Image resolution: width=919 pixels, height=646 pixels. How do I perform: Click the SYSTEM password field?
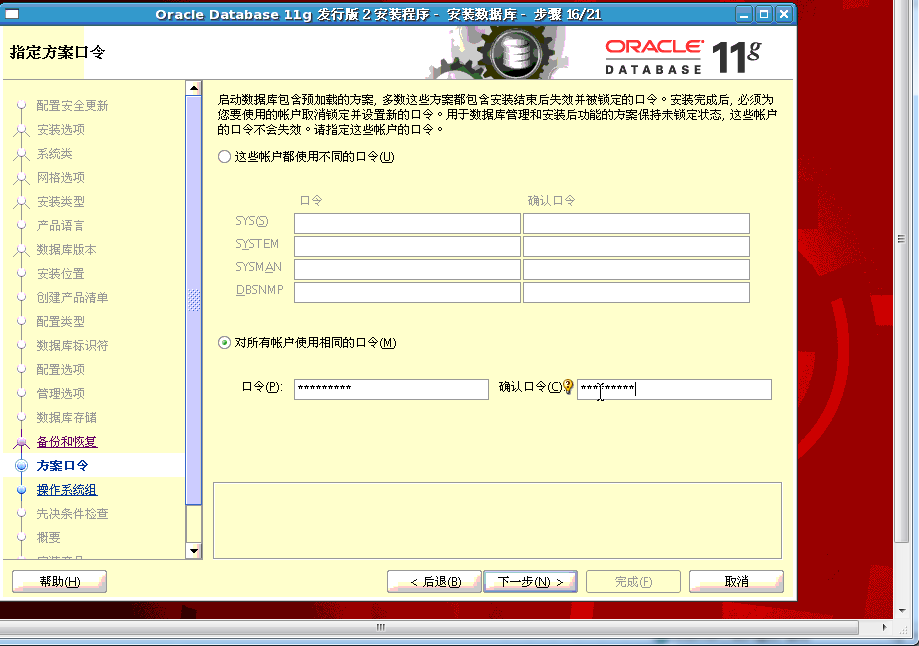(x=407, y=246)
